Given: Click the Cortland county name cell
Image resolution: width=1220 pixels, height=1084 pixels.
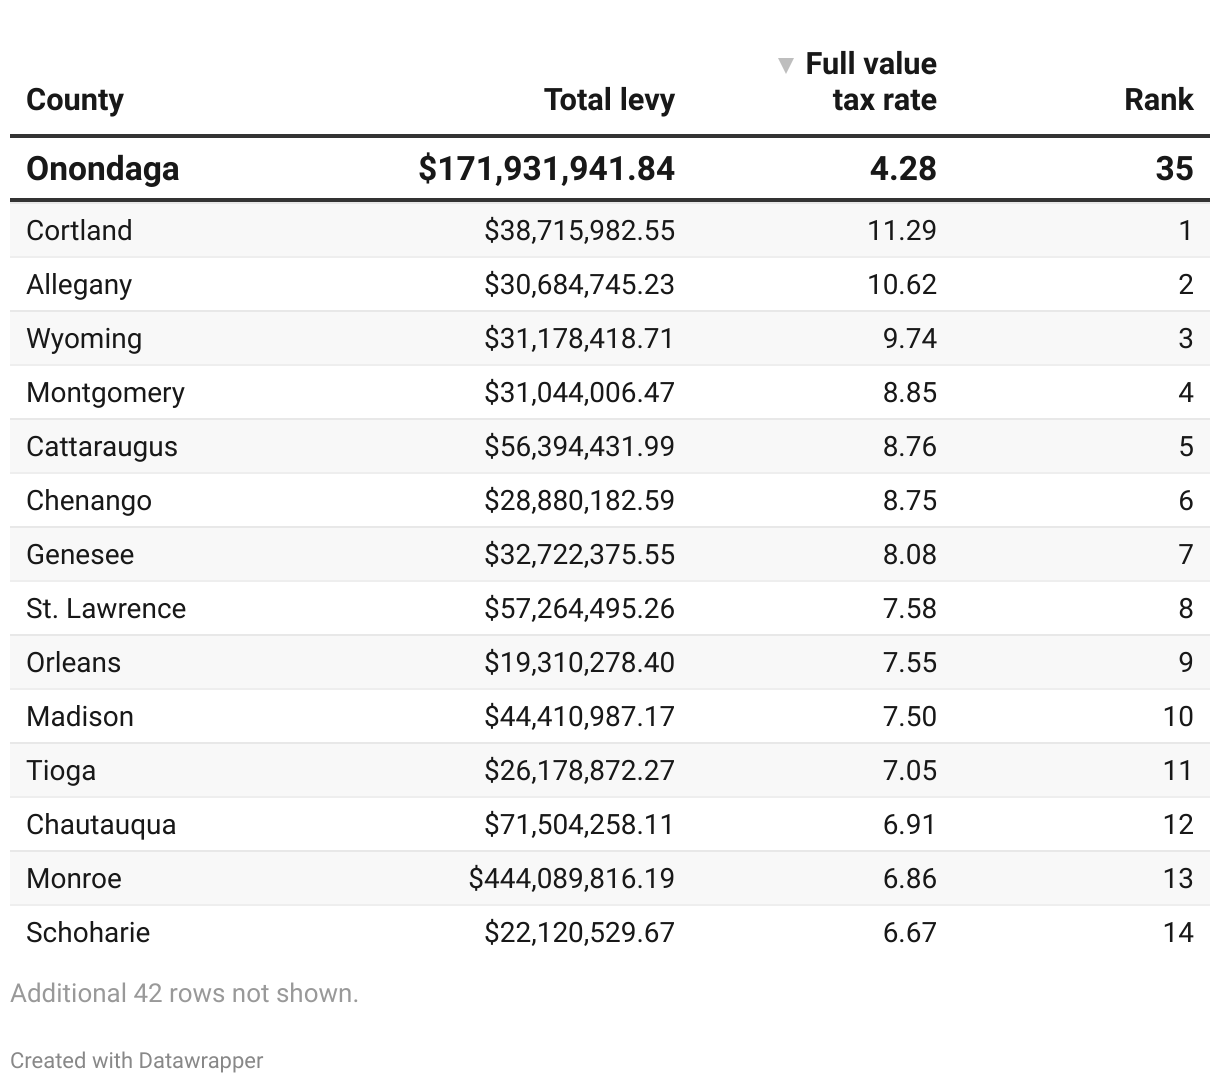Looking at the screenshot, I should click(79, 230).
